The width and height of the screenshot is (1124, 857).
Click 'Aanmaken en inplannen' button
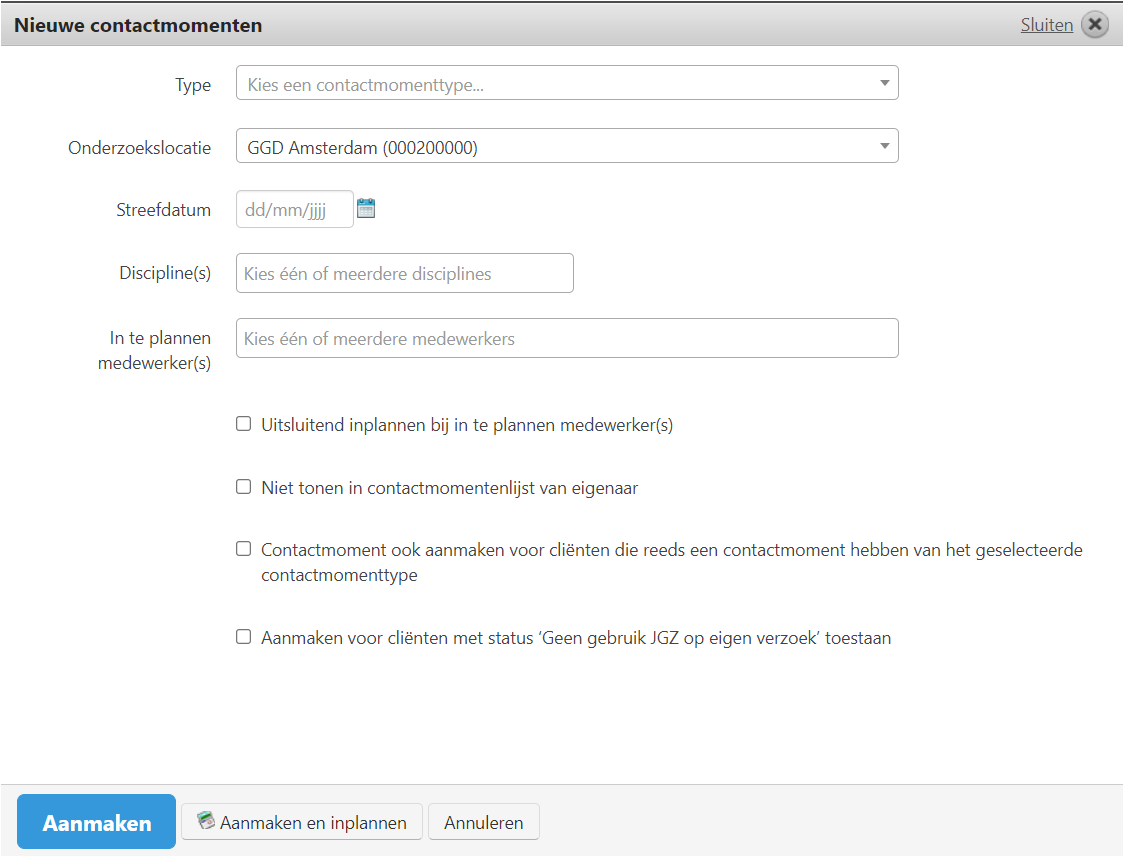[302, 823]
